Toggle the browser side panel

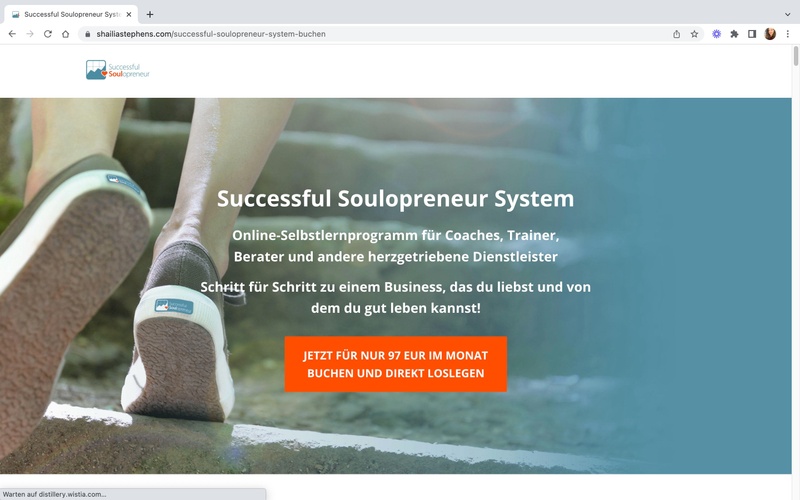[752, 34]
